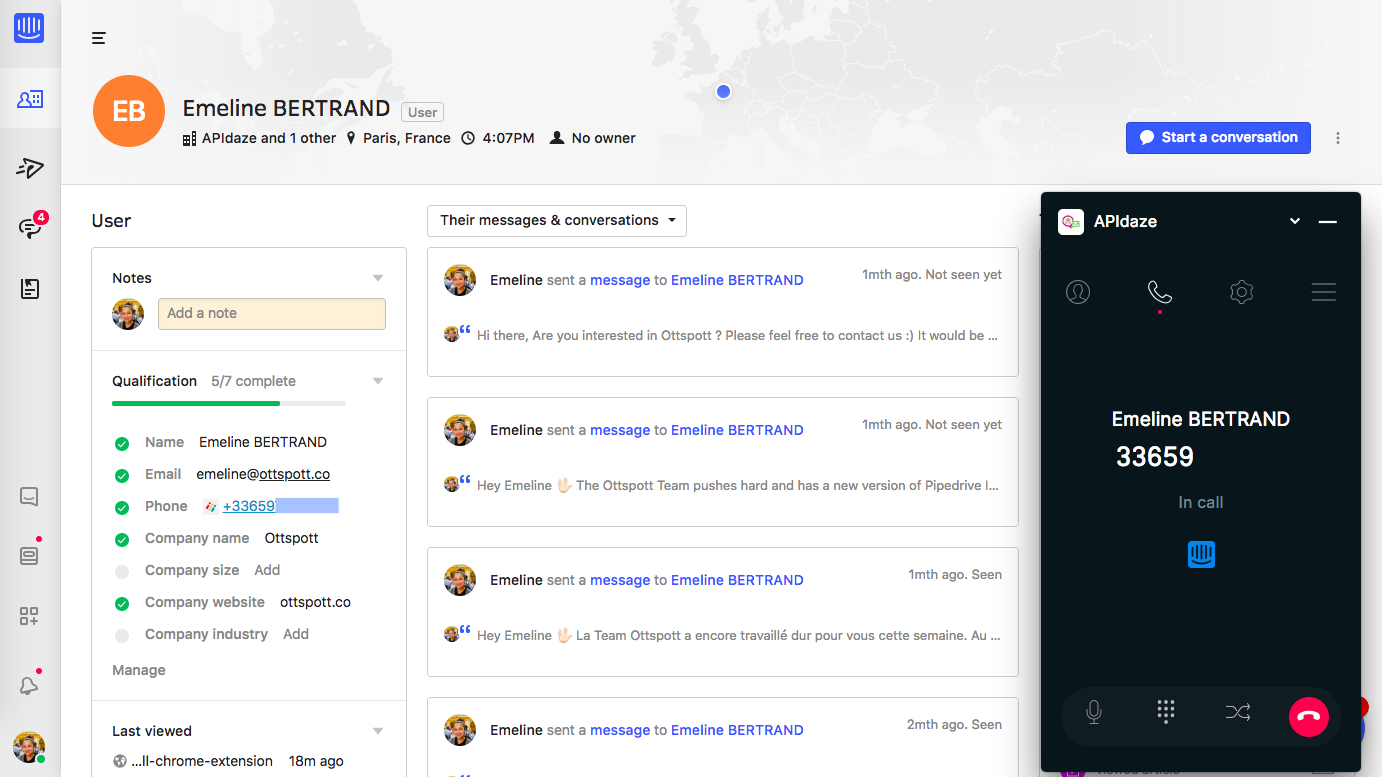Viewport: 1382px width, 777px height.
Task: Open APIdaze hamburger menu icon
Action: coord(1324,292)
